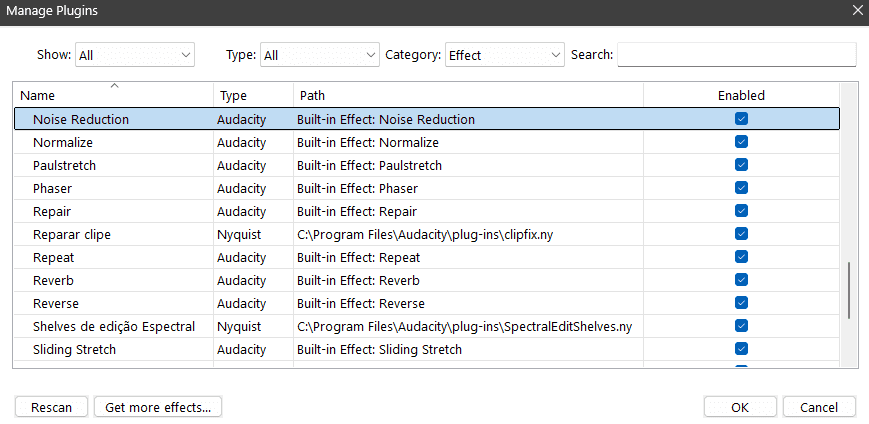Click the vertical scrollbar thumb in plugin list

[848, 290]
